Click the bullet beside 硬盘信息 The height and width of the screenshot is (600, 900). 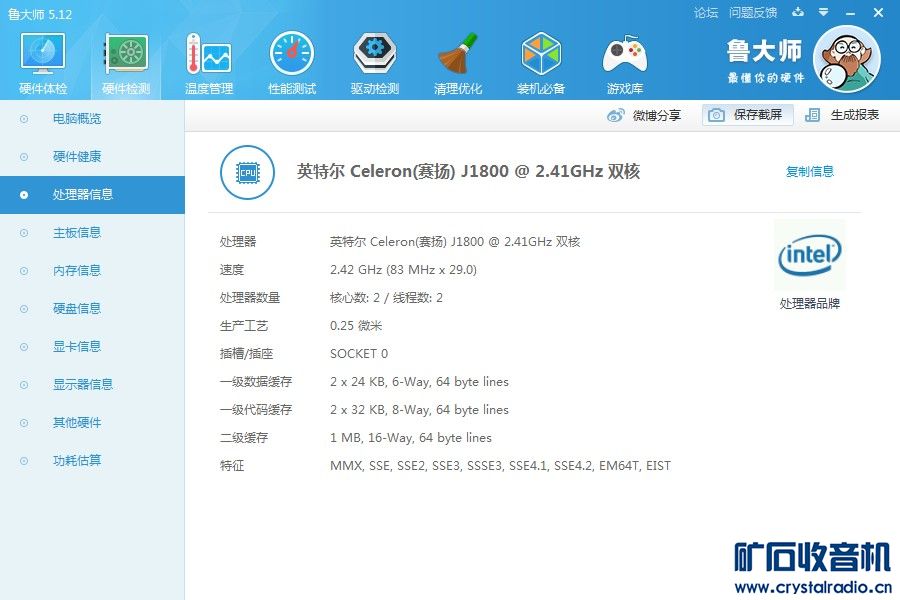[24, 309]
